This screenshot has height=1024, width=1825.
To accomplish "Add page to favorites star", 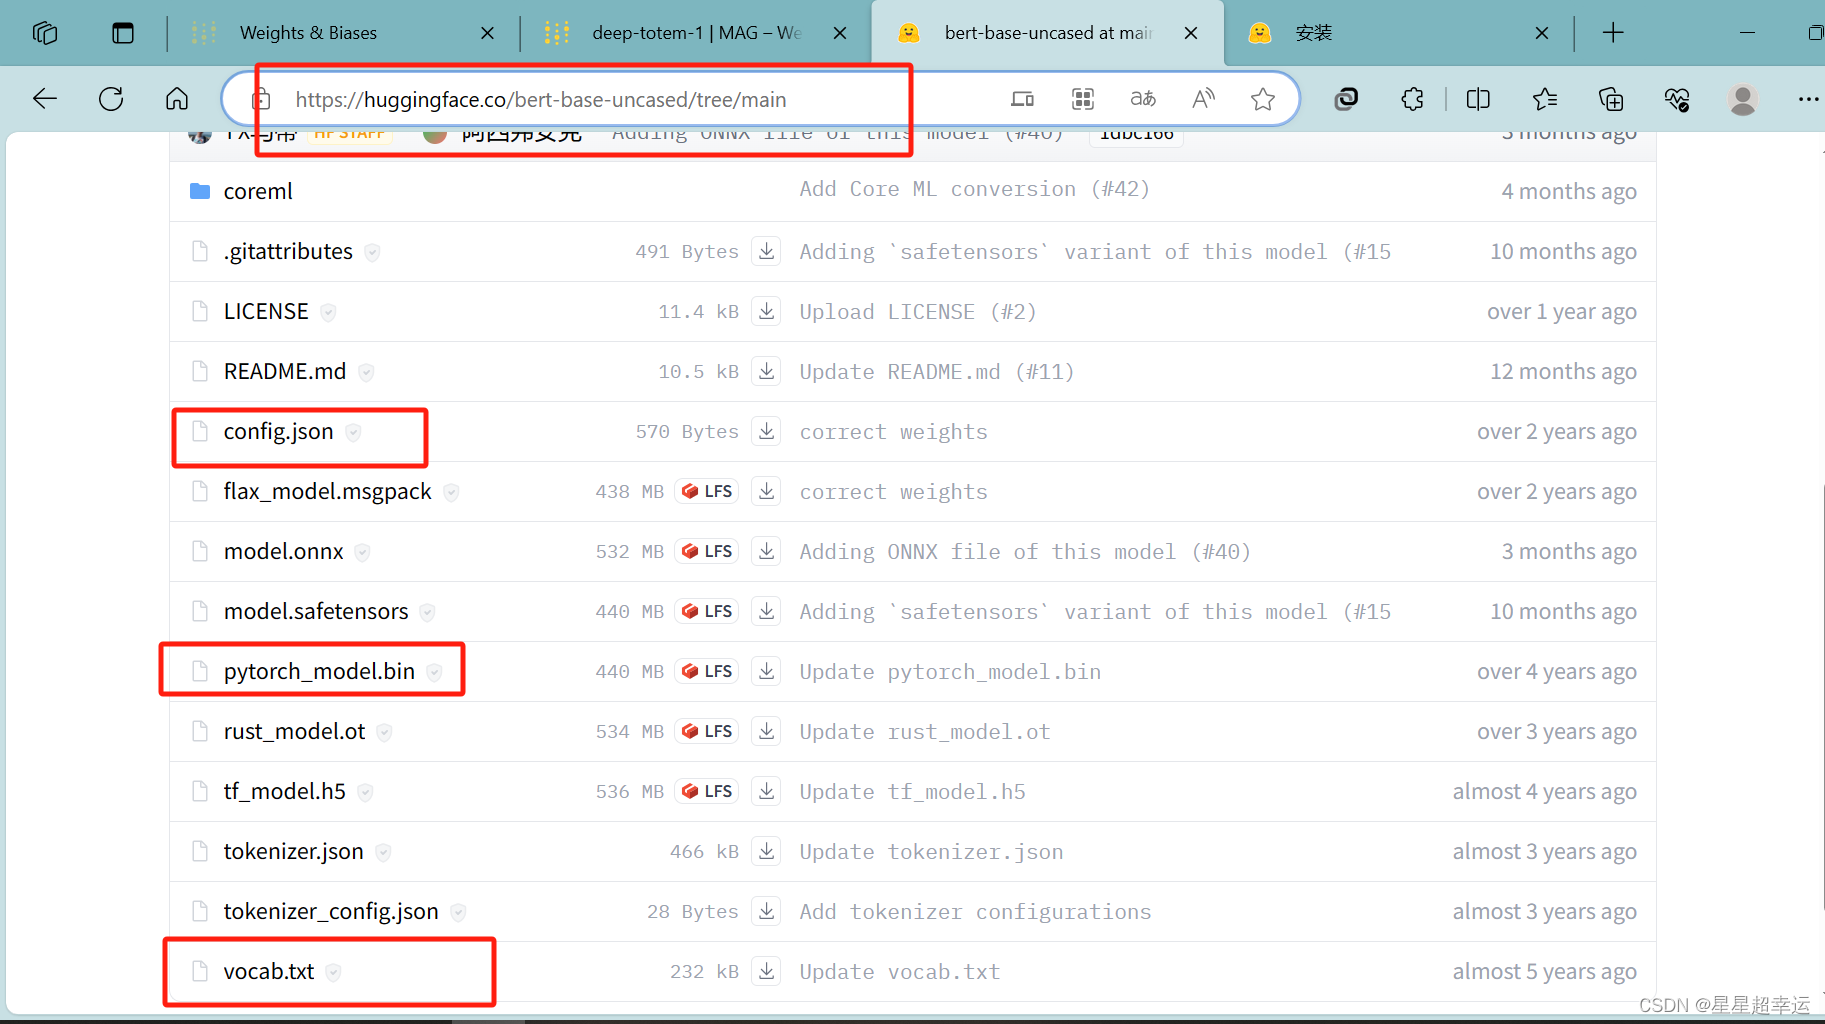I will point(1263,99).
